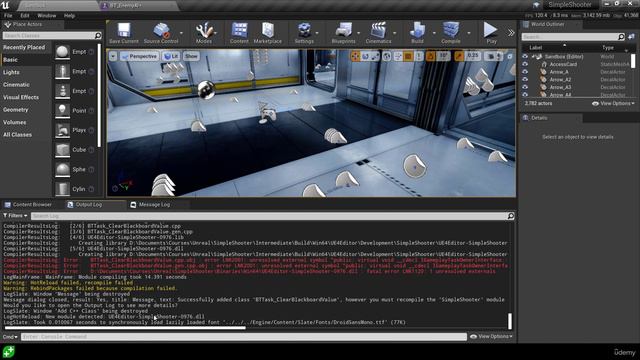Open scale snap value 0.25 dropdown
Screen dimensions: 640x360
coord(473,56)
